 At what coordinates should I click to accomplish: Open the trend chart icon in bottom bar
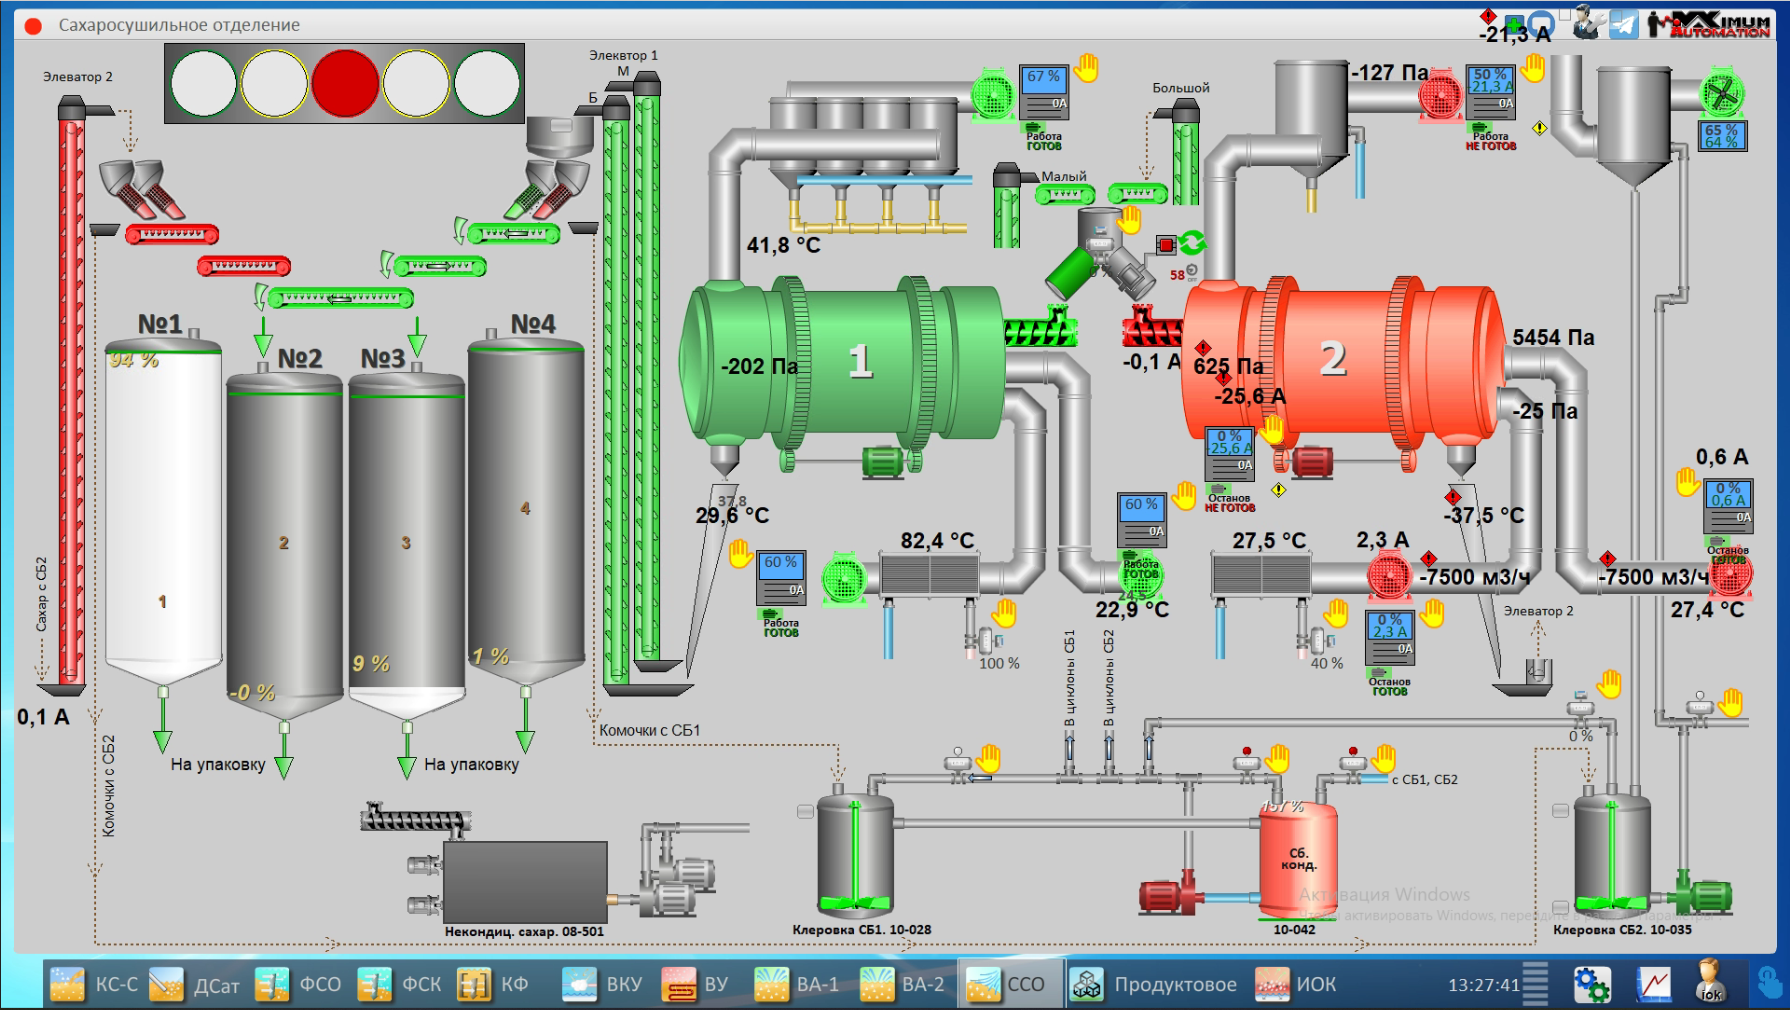tap(1653, 985)
